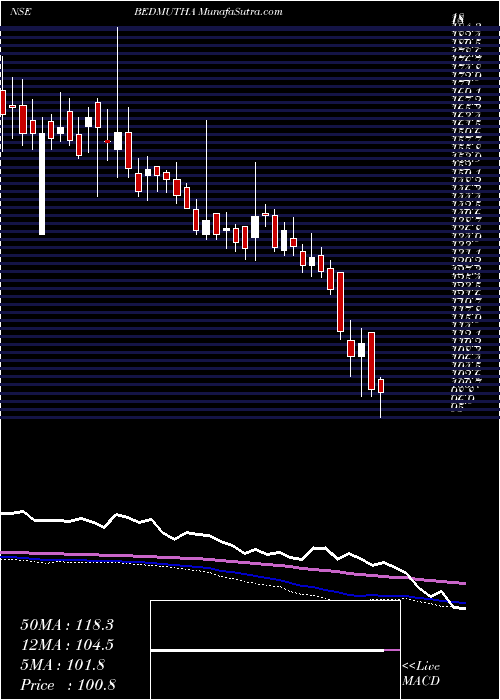The image size is (500, 700).
Task: Select the 50MA : 118.3 reading
Action: (x=67, y=625)
